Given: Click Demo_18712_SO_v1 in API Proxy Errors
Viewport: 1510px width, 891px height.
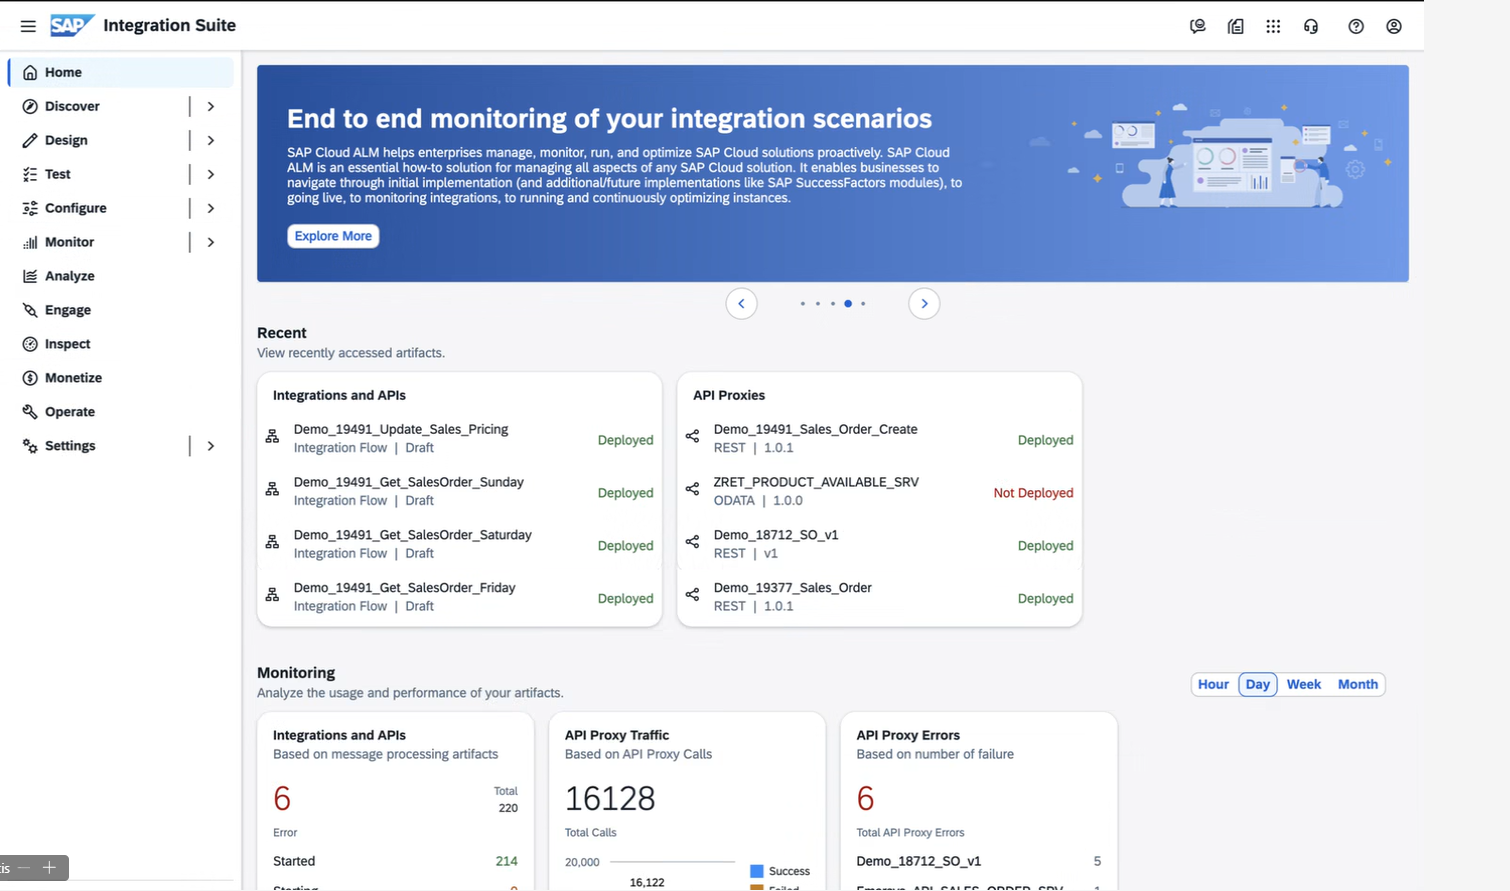Looking at the screenshot, I should tap(919, 861).
